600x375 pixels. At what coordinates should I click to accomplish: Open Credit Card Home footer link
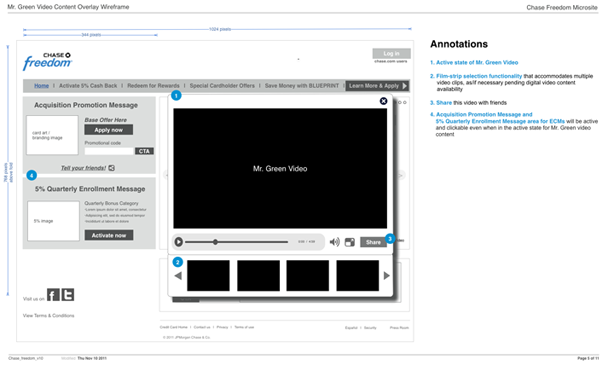tap(173, 327)
